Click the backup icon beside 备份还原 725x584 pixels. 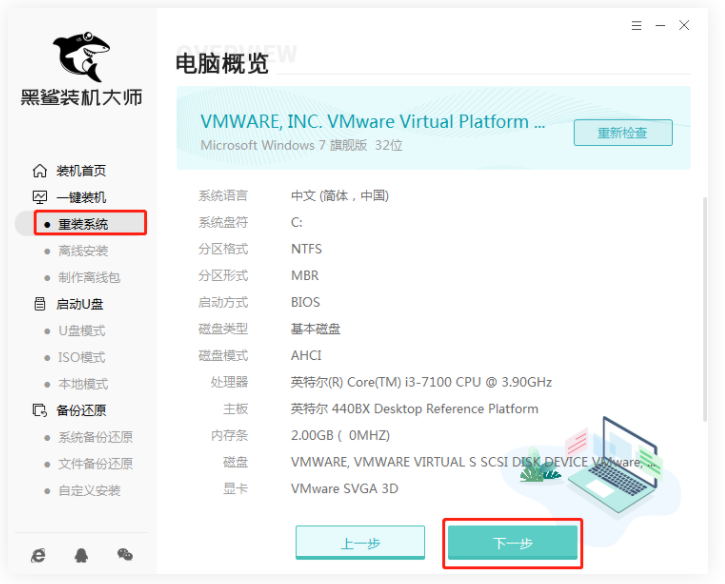click(40, 410)
